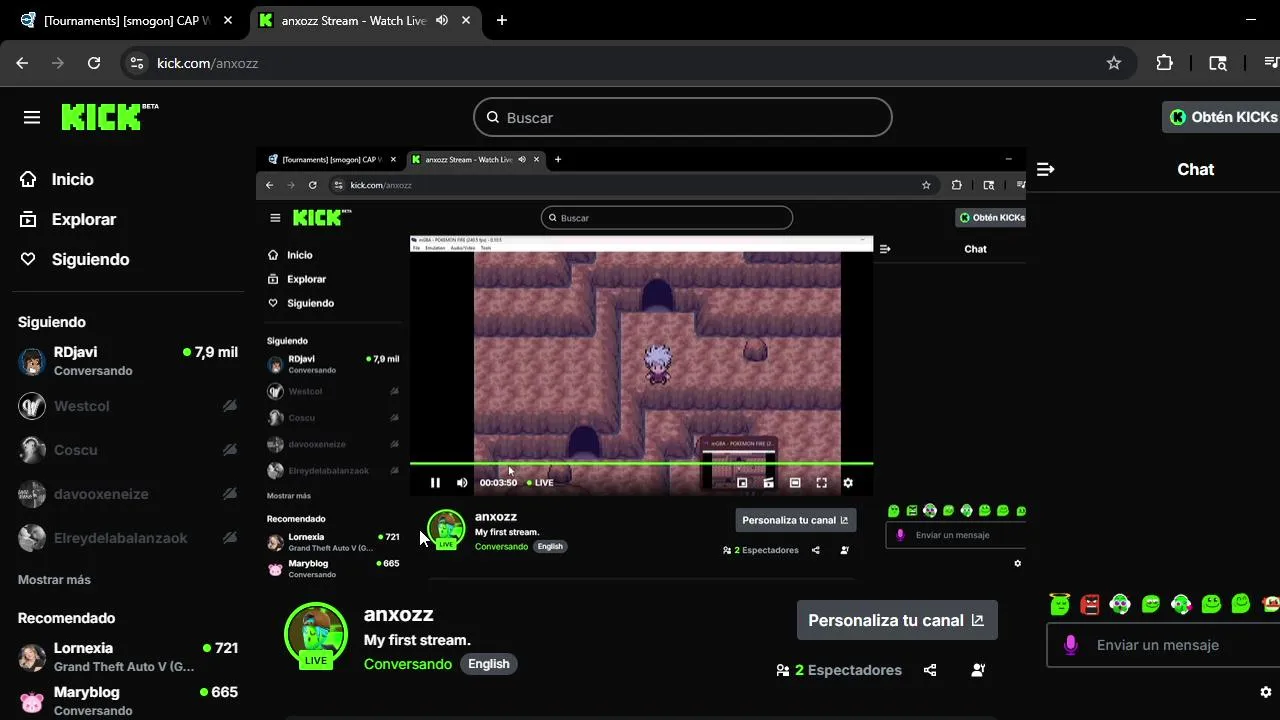1280x720 pixels.
Task: Click the My first stream. title
Action: pos(417,640)
